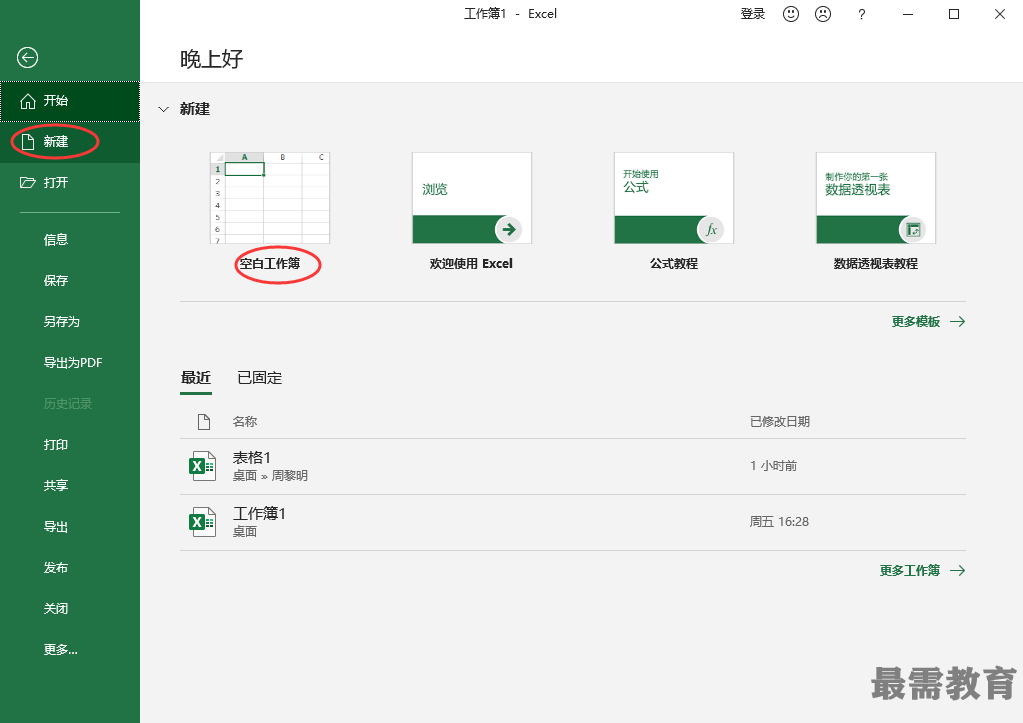Sort by 名称 column header
This screenshot has width=1023, height=723.
pos(245,422)
